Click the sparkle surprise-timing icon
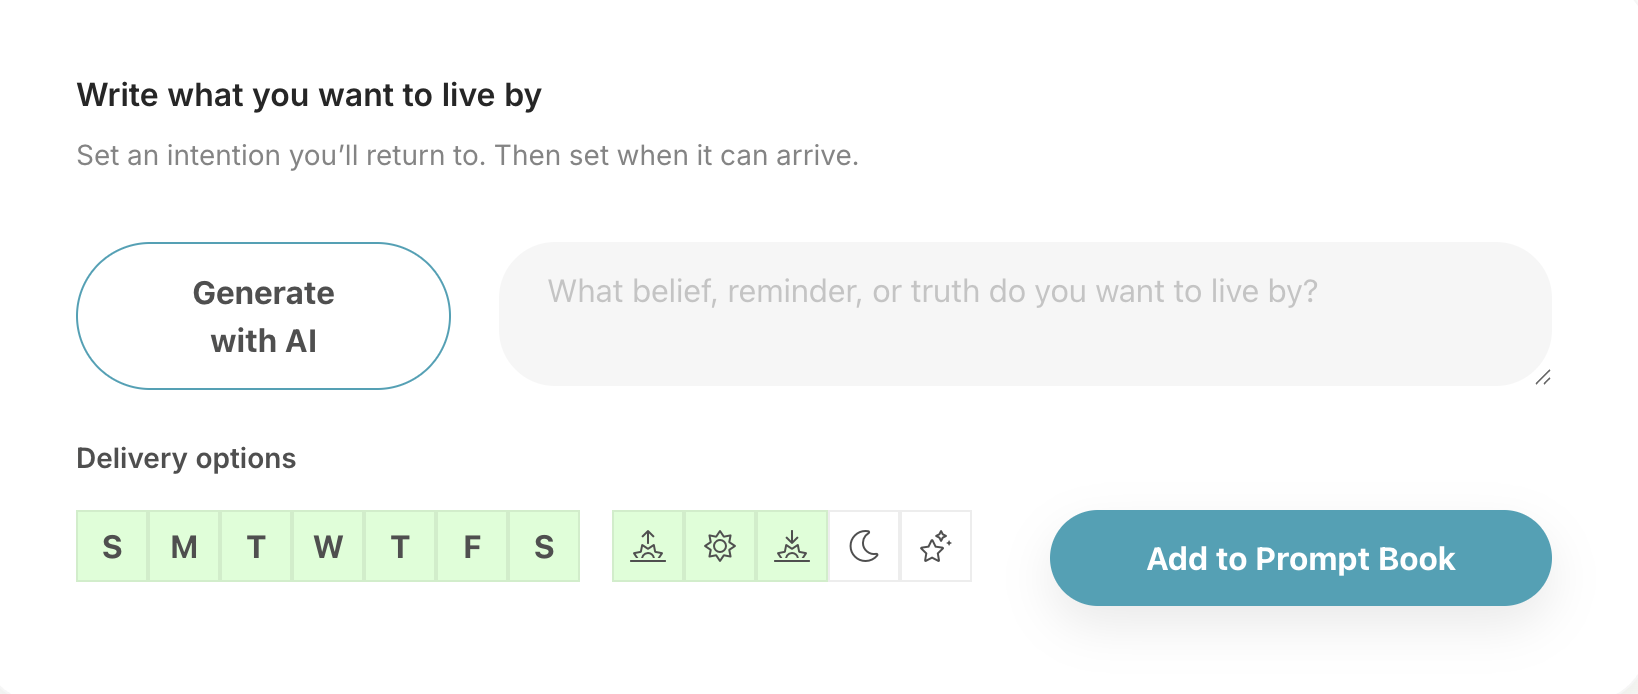The image size is (1638, 694). [x=934, y=546]
